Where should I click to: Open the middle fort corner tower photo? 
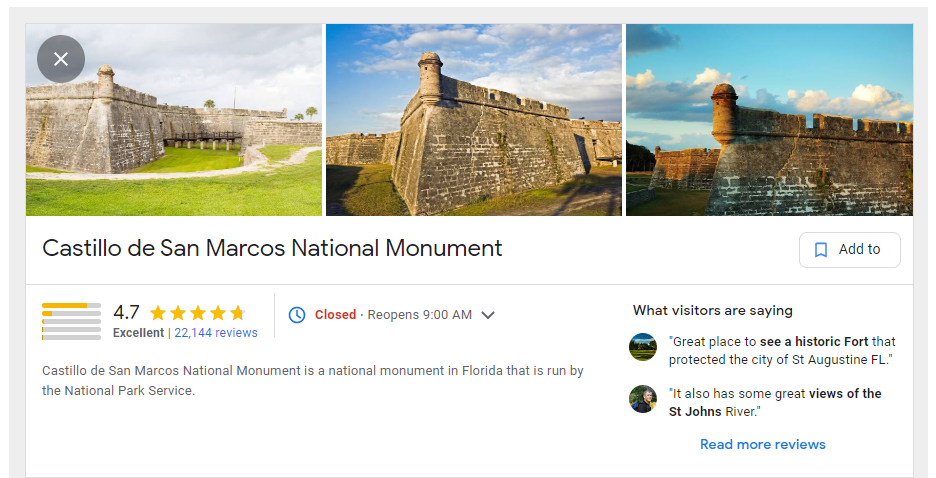474,120
